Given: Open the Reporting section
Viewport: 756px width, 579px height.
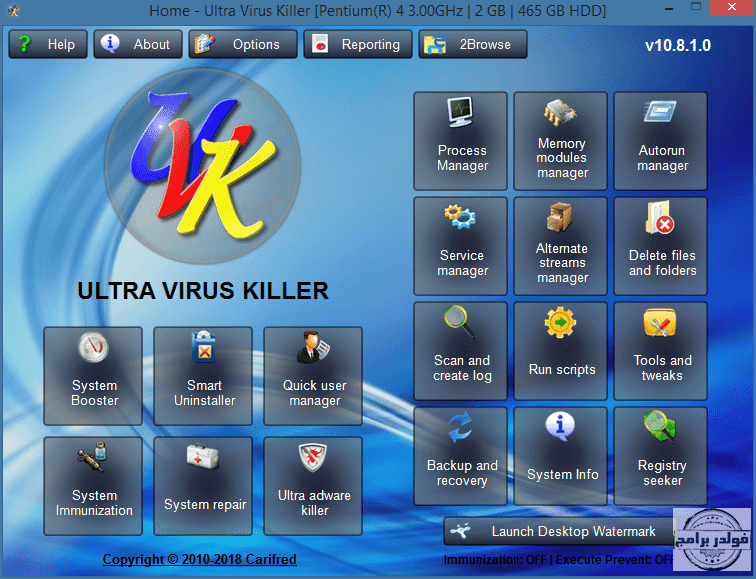Looking at the screenshot, I should (358, 44).
